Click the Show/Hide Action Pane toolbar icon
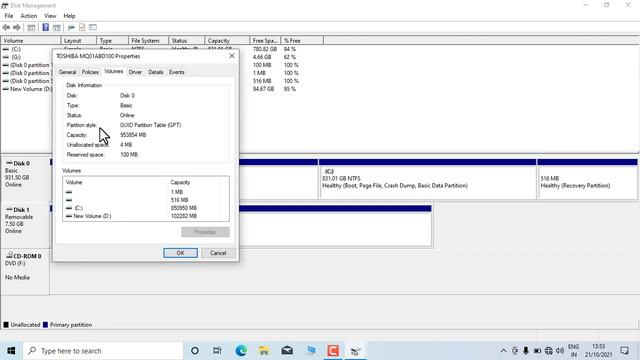 (x=57, y=27)
